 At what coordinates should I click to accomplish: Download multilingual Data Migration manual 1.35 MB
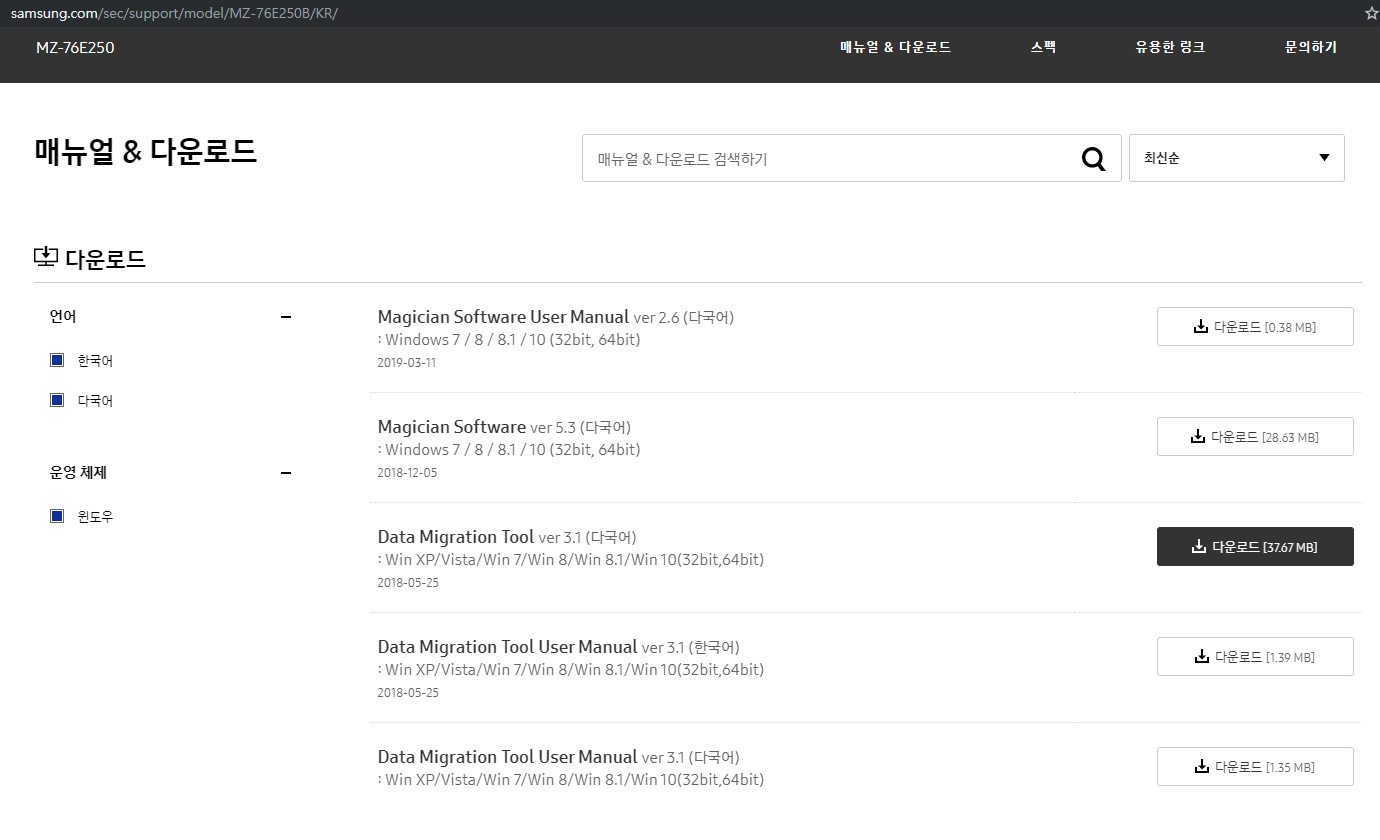click(1255, 767)
